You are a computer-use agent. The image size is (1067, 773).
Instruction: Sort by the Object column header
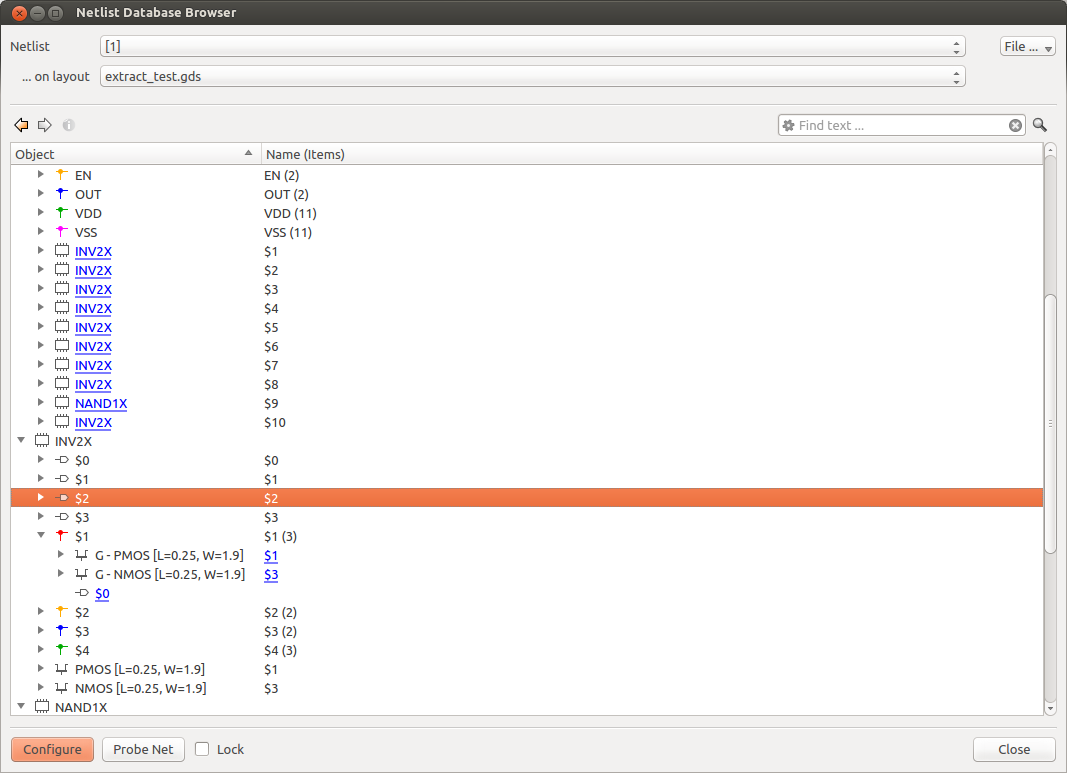pyautogui.click(x=135, y=154)
